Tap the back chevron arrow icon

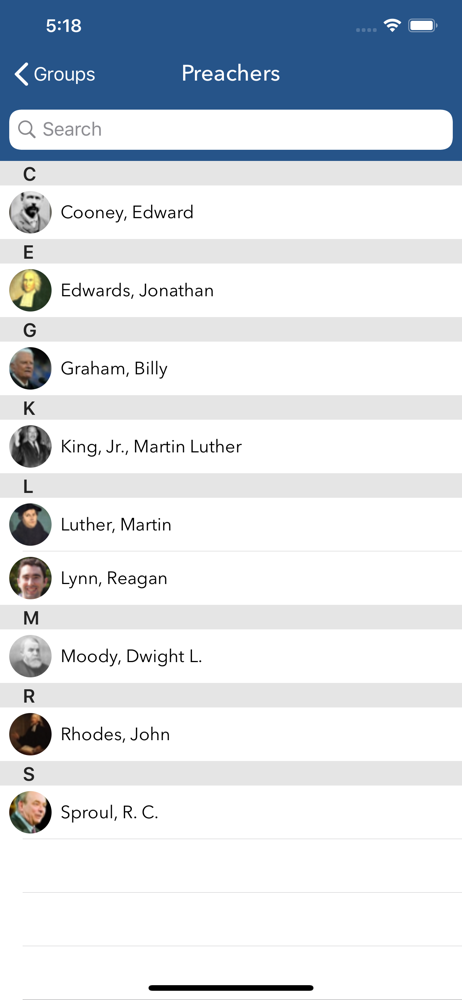click(x=22, y=74)
